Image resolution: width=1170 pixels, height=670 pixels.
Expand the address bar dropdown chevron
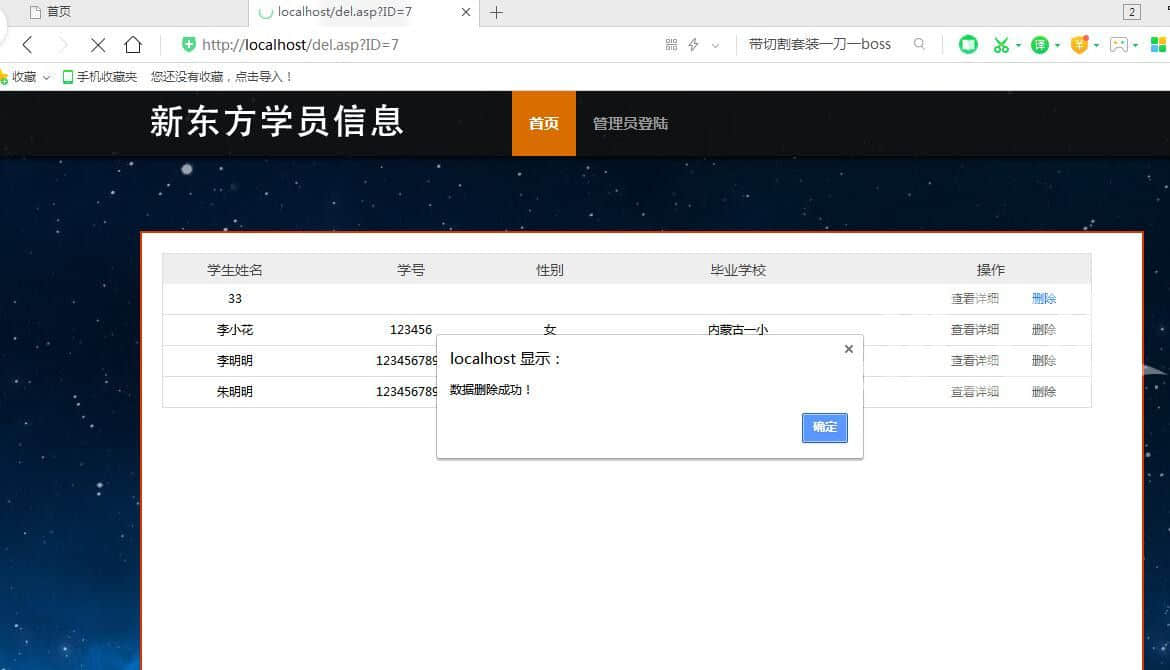(715, 45)
